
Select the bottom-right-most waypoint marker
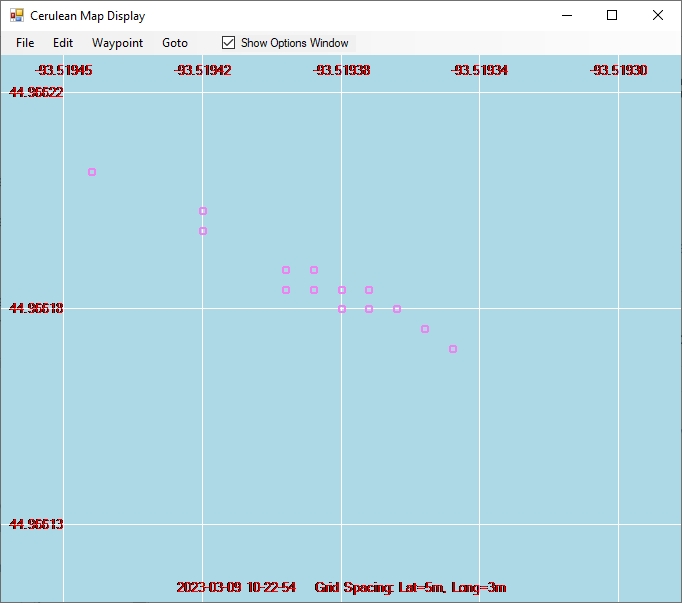(453, 349)
